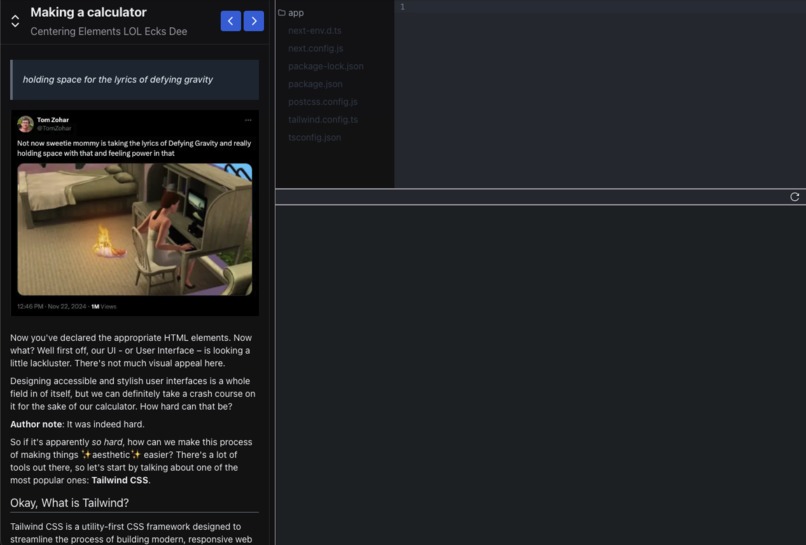
Task: Click the Author note paragraph
Action: (77, 424)
